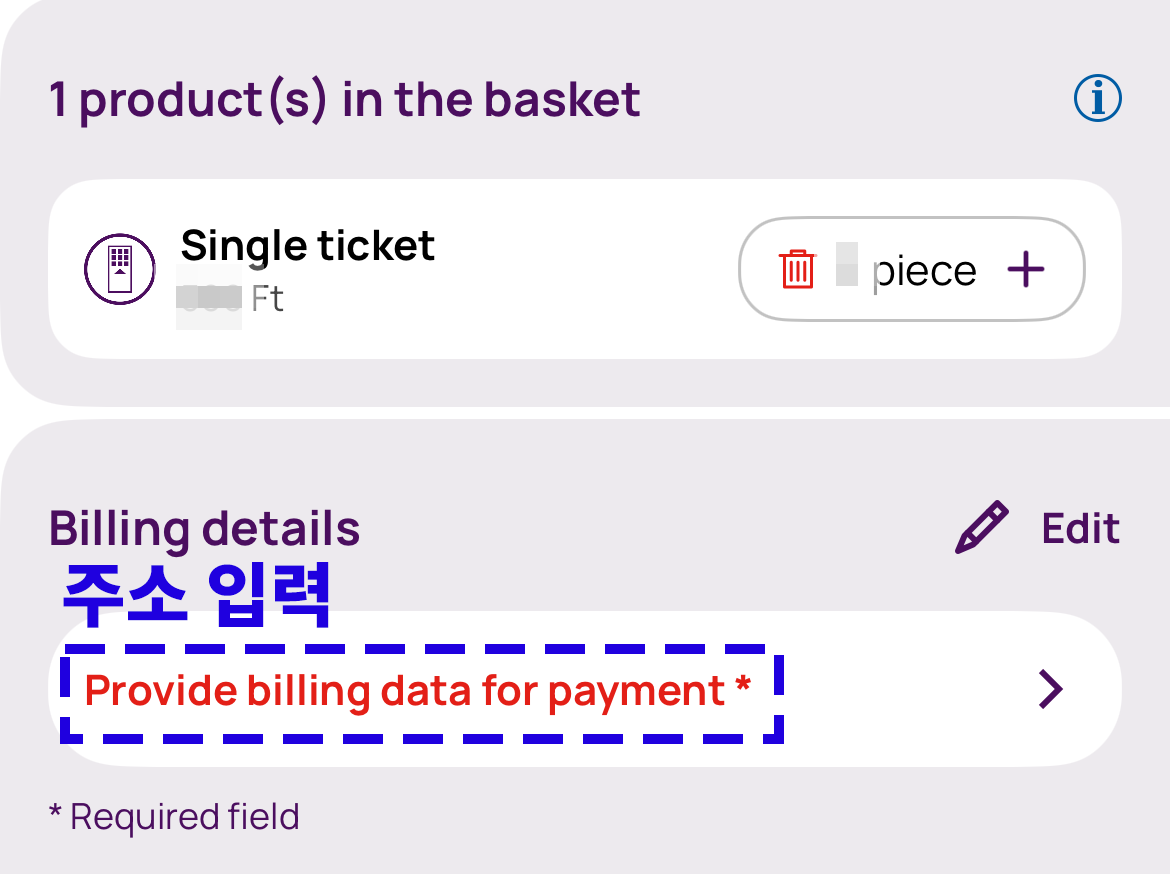Select 'Provide billing data for payment'

(405, 691)
